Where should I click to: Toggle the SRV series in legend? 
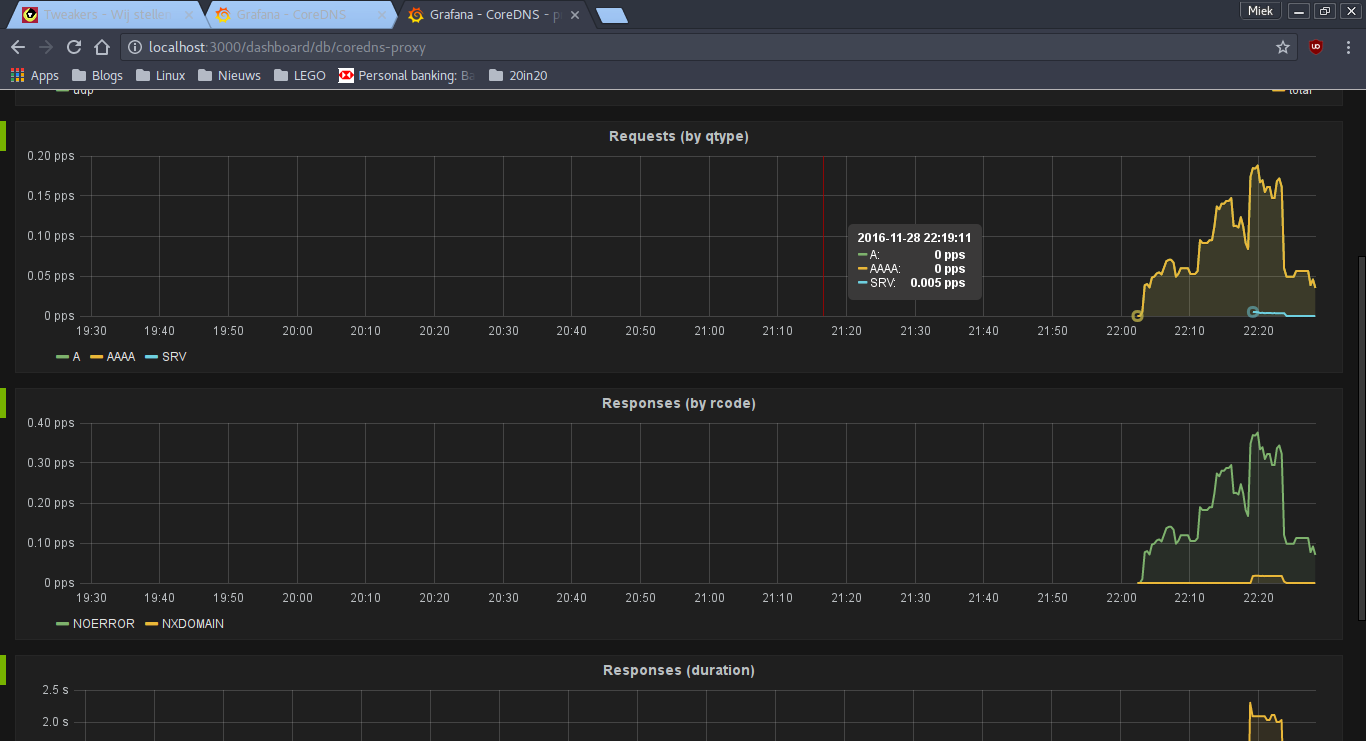pyautogui.click(x=174, y=356)
